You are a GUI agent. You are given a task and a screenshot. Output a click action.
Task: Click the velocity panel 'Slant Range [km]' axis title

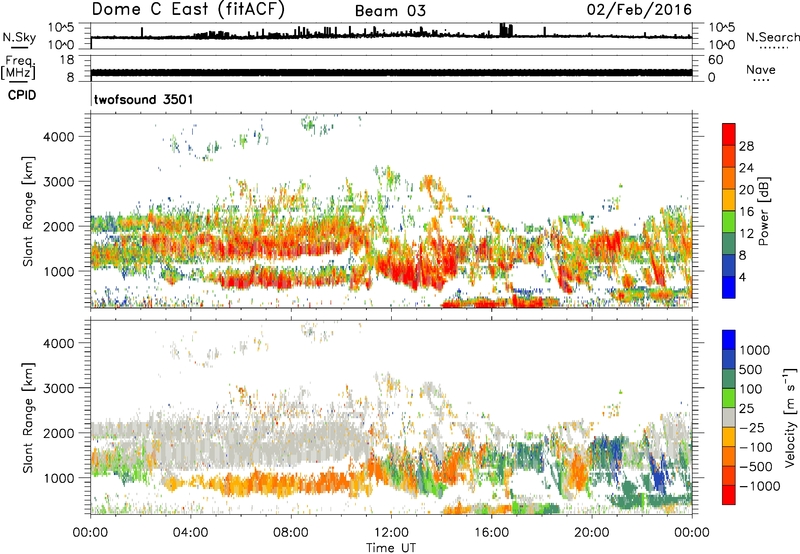click(28, 418)
